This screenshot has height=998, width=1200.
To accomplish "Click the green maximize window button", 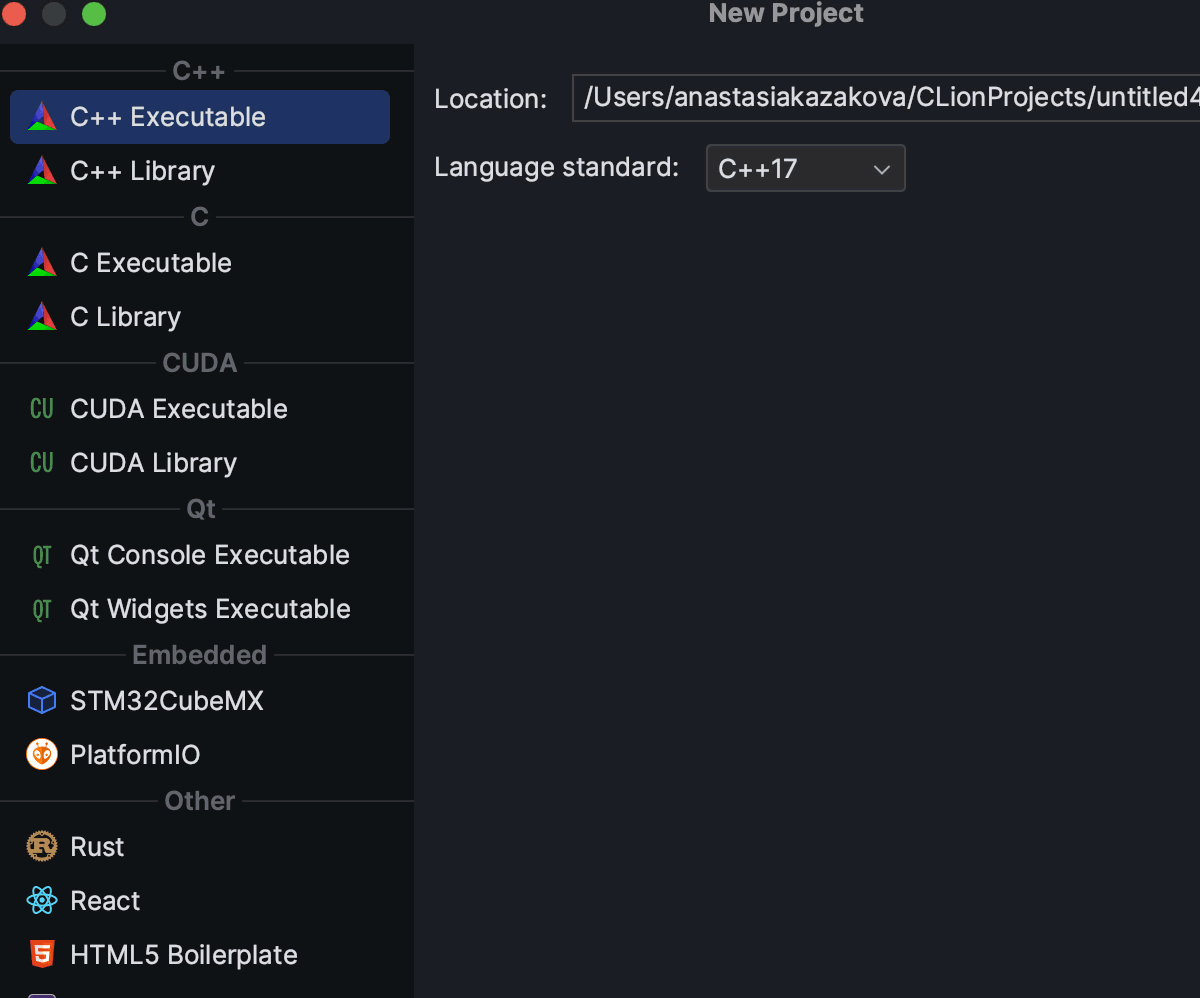I will 94,14.
